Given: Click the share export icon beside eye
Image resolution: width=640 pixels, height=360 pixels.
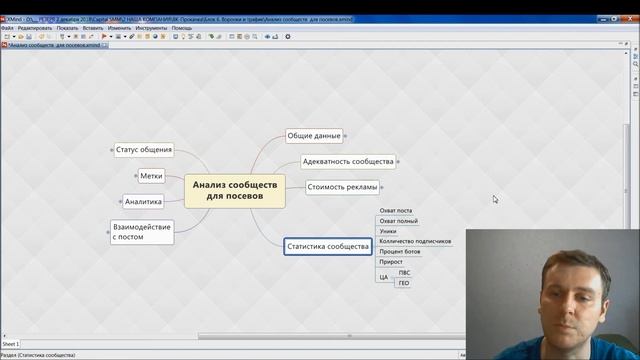Looking at the screenshot, I should click(275, 37).
